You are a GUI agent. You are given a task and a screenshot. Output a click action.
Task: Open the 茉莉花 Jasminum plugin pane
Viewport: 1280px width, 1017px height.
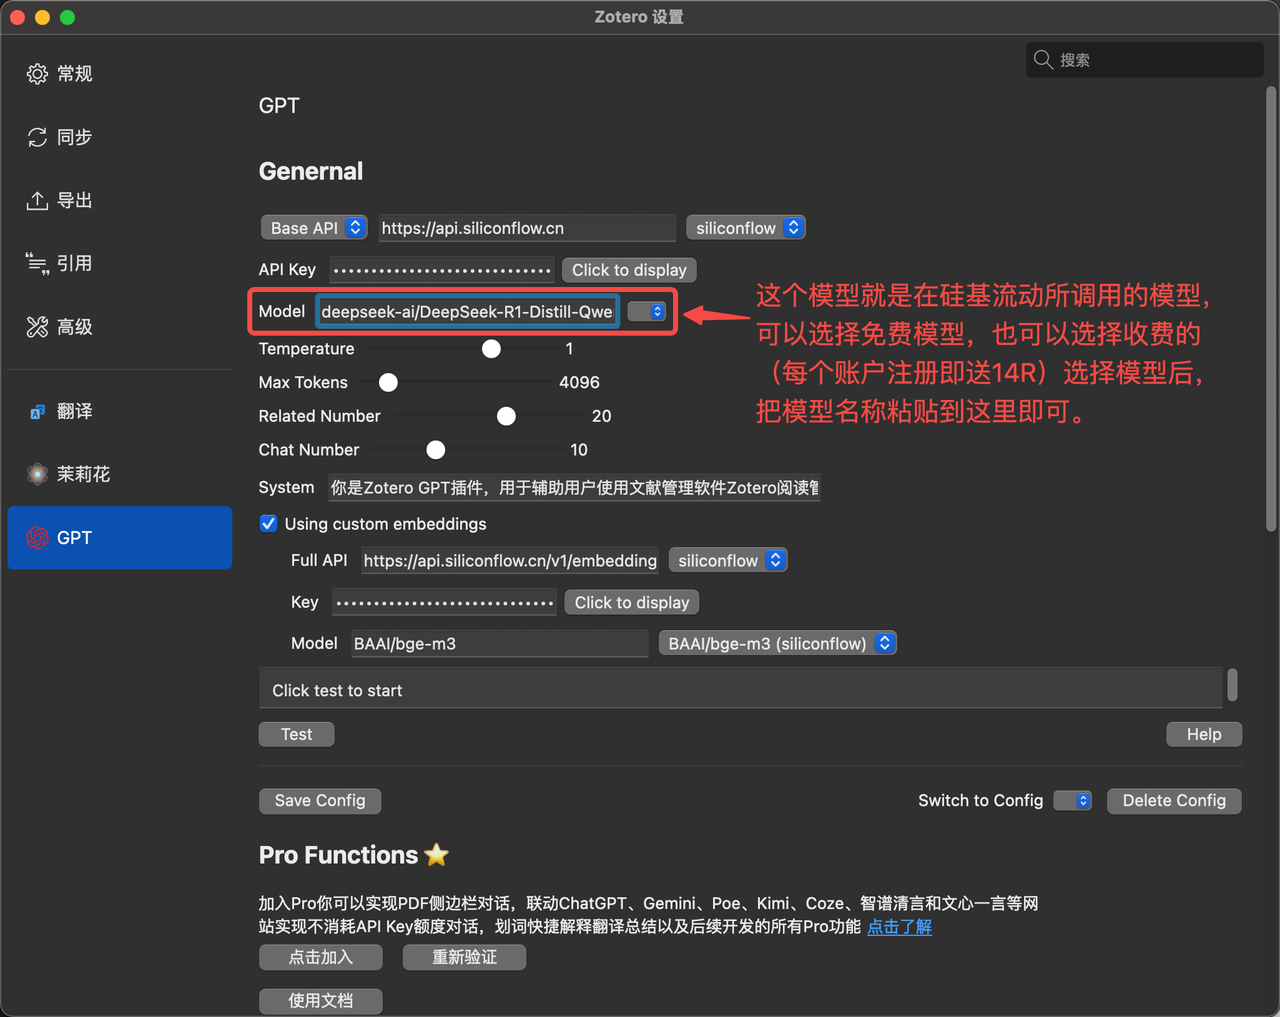coord(120,474)
